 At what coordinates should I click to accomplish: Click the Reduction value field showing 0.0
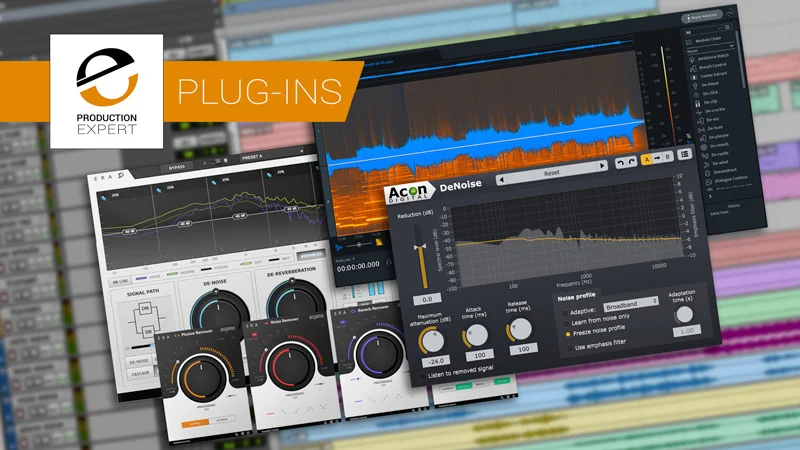click(x=428, y=299)
